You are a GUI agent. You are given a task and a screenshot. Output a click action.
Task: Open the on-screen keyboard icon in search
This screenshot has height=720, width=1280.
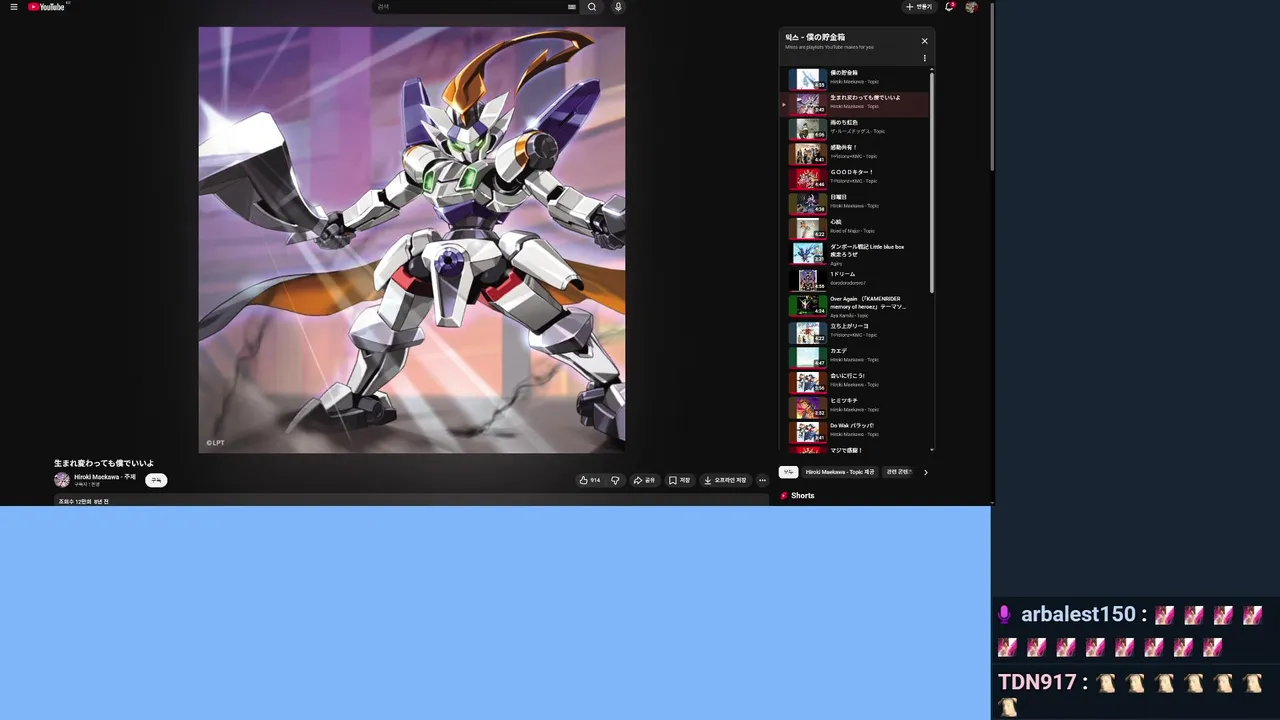572,7
